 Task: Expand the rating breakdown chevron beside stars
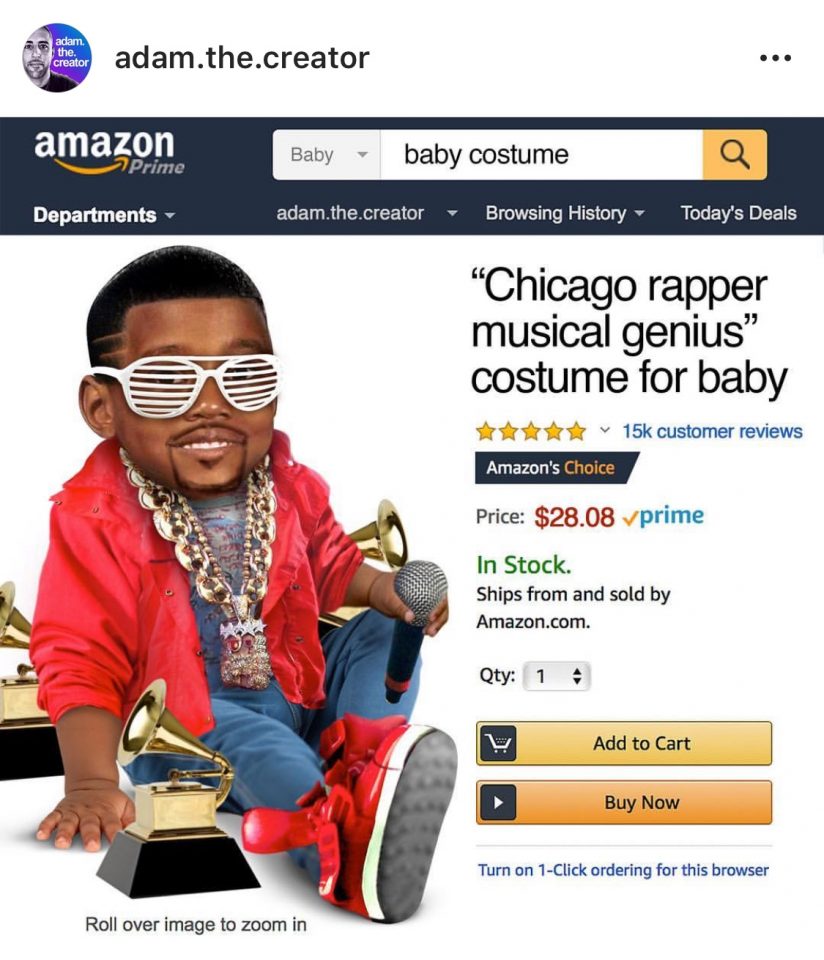coord(604,430)
